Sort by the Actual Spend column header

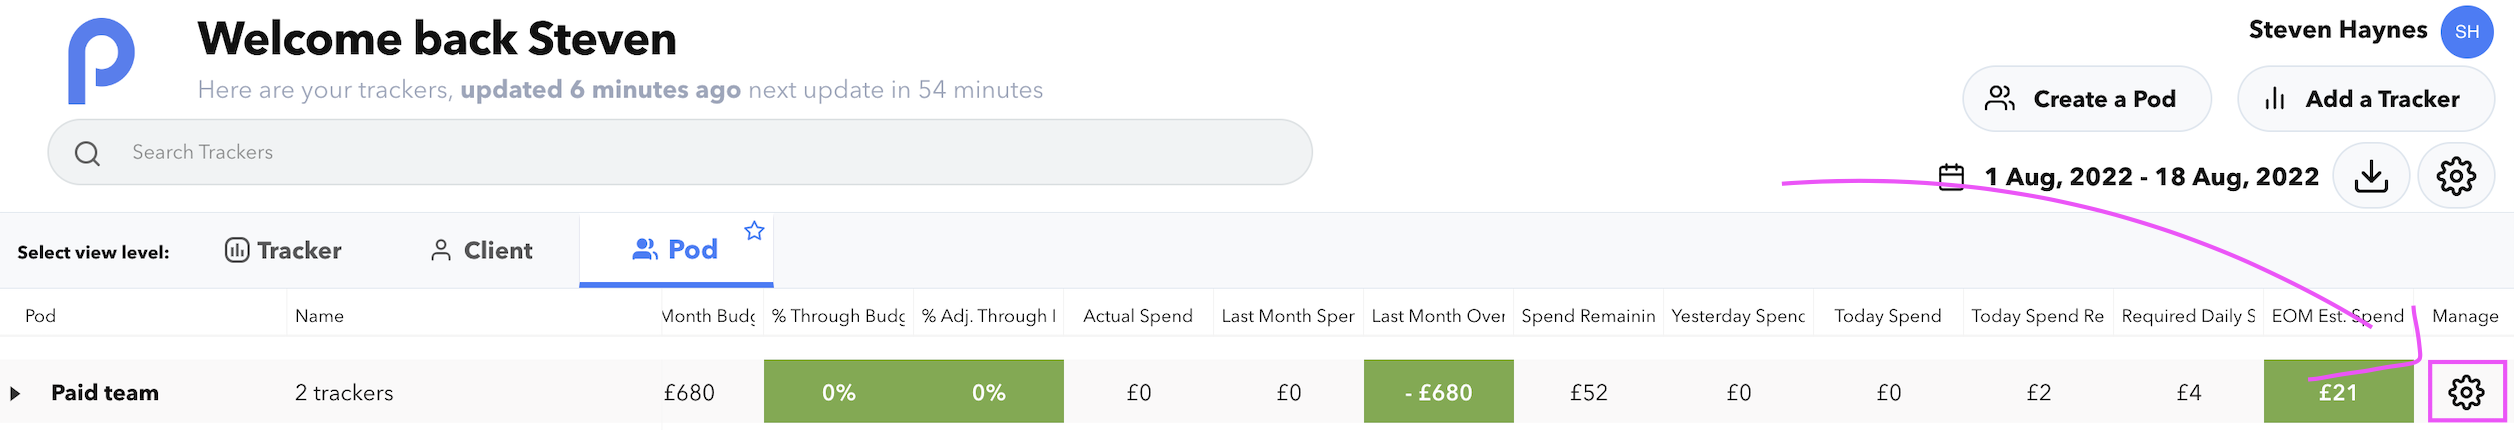(x=1137, y=316)
